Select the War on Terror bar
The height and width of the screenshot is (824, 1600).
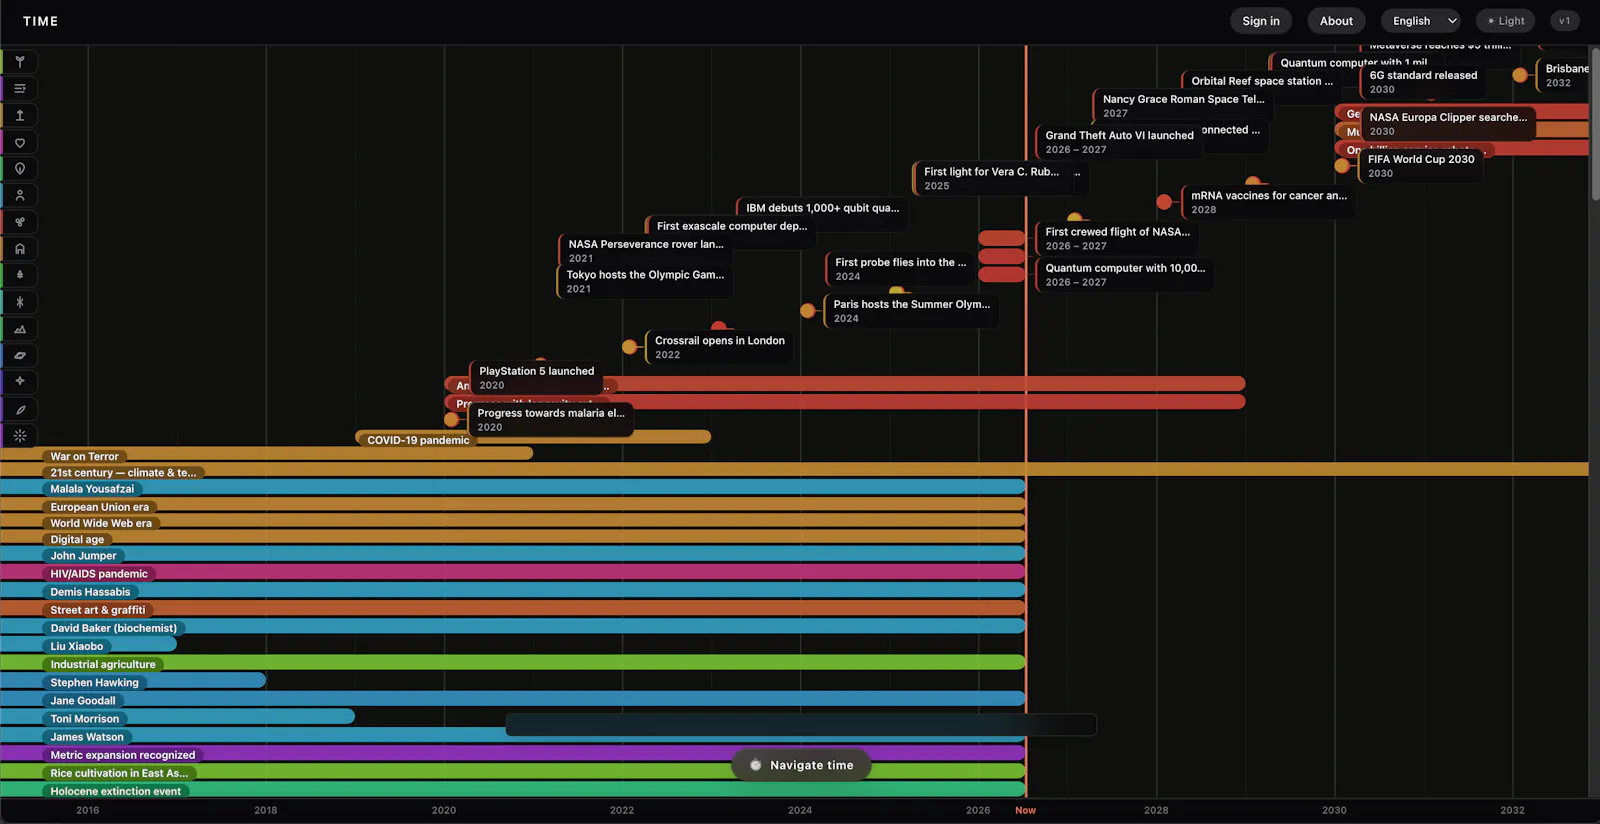coord(266,454)
